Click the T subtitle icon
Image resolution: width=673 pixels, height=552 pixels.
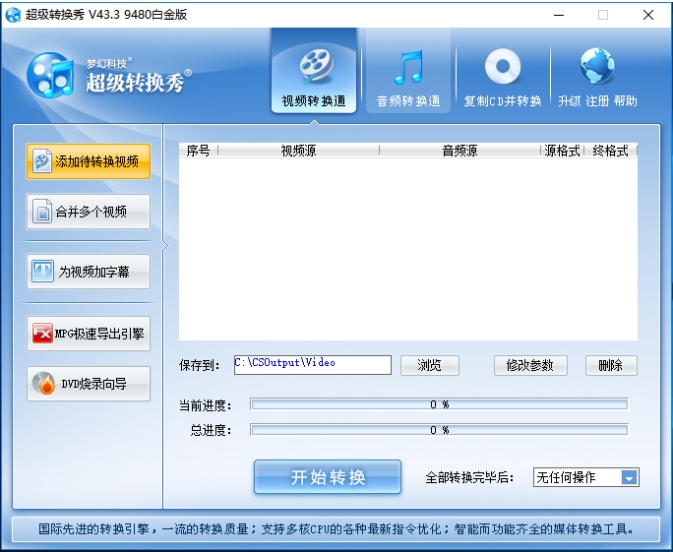tap(42, 271)
